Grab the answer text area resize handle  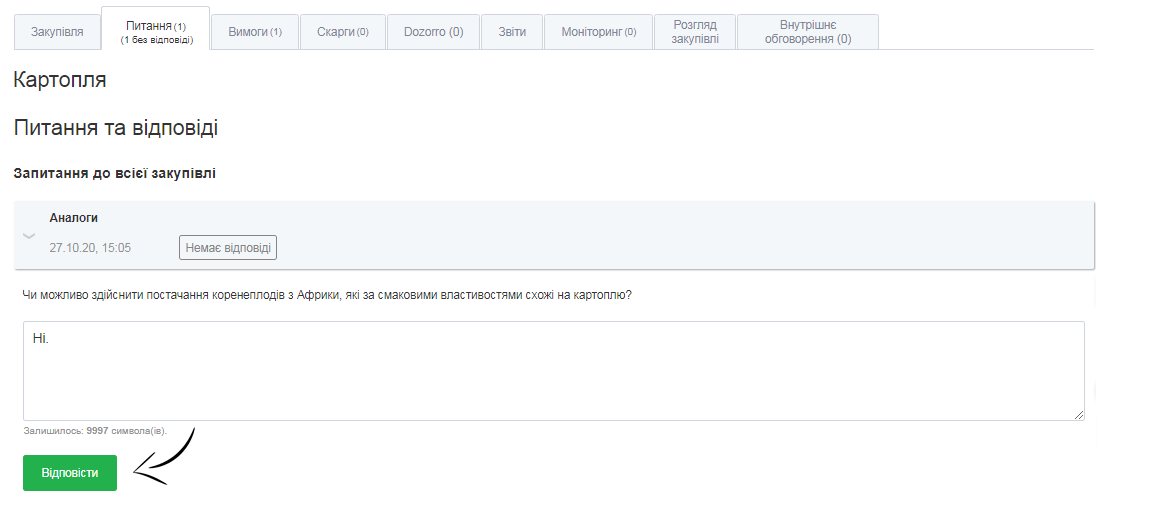coord(1079,415)
